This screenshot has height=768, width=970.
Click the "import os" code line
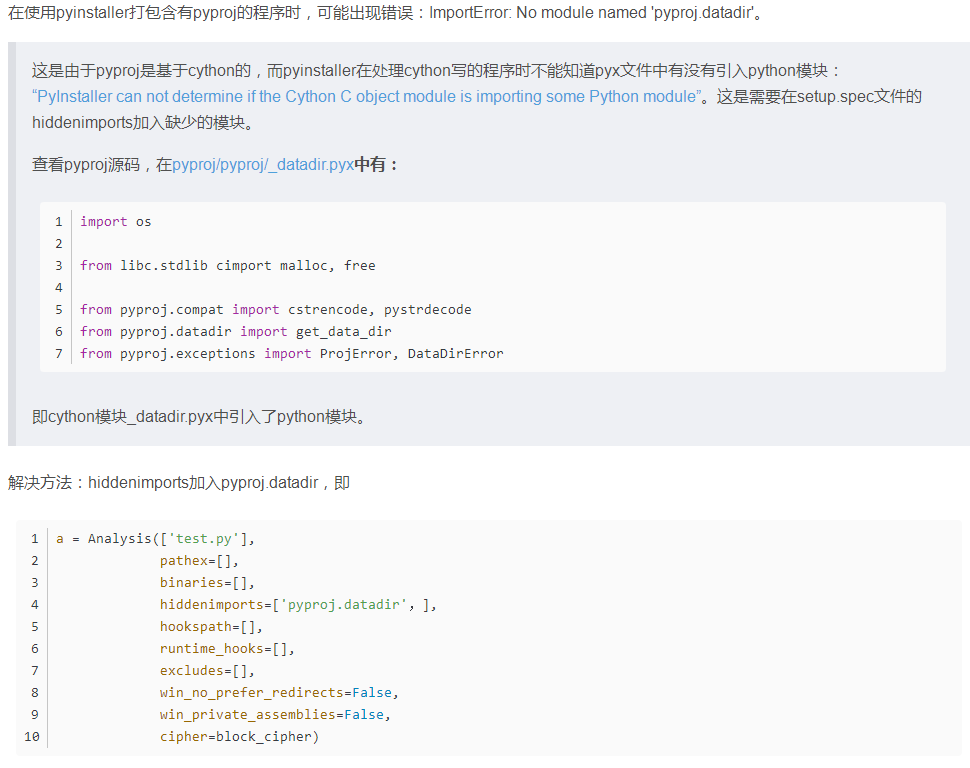(116, 222)
